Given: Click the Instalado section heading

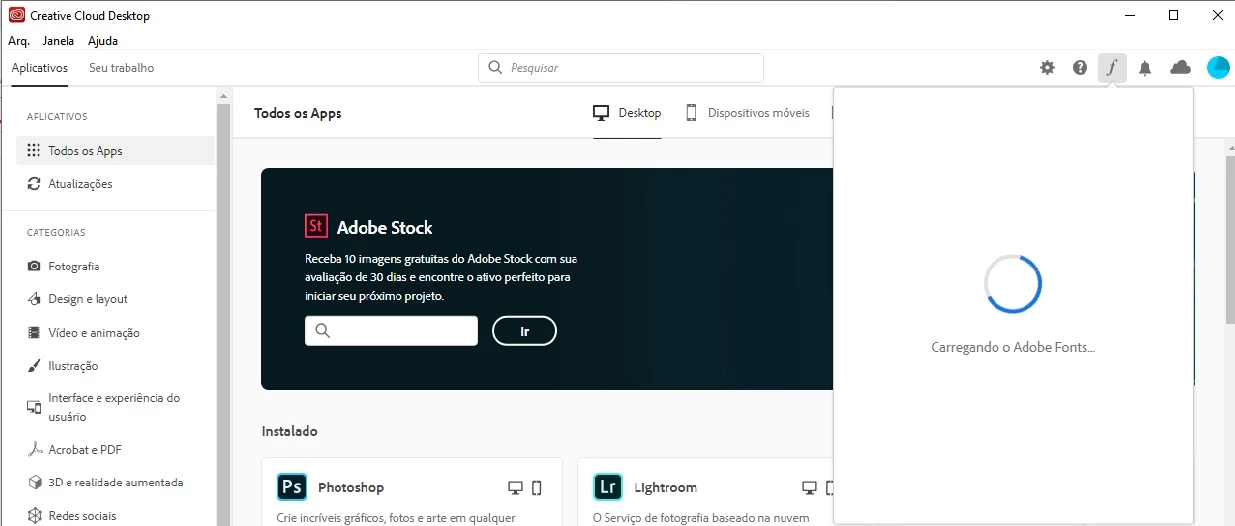Looking at the screenshot, I should [290, 431].
